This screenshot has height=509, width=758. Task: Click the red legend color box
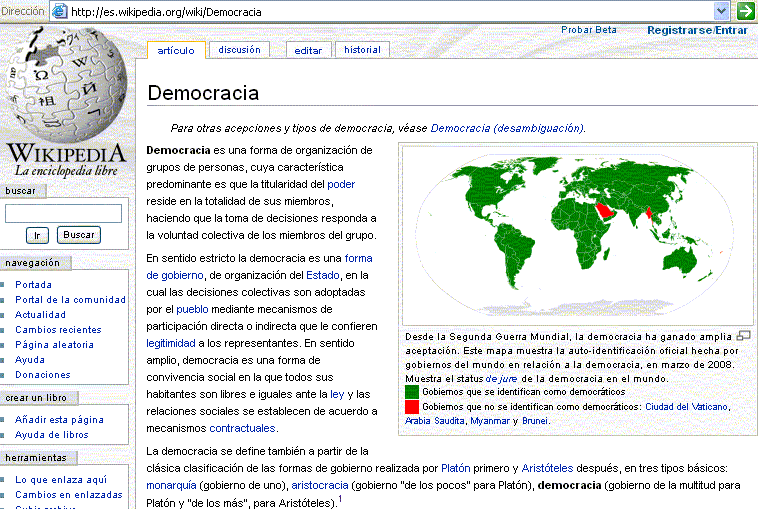pos(411,407)
